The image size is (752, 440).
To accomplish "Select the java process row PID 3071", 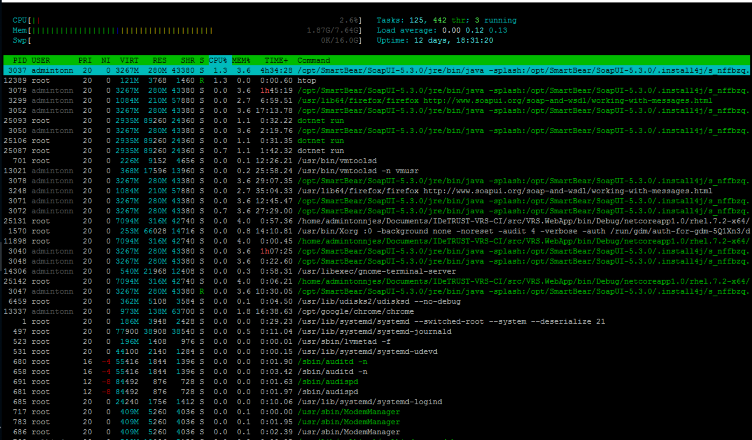I will (x=376, y=201).
